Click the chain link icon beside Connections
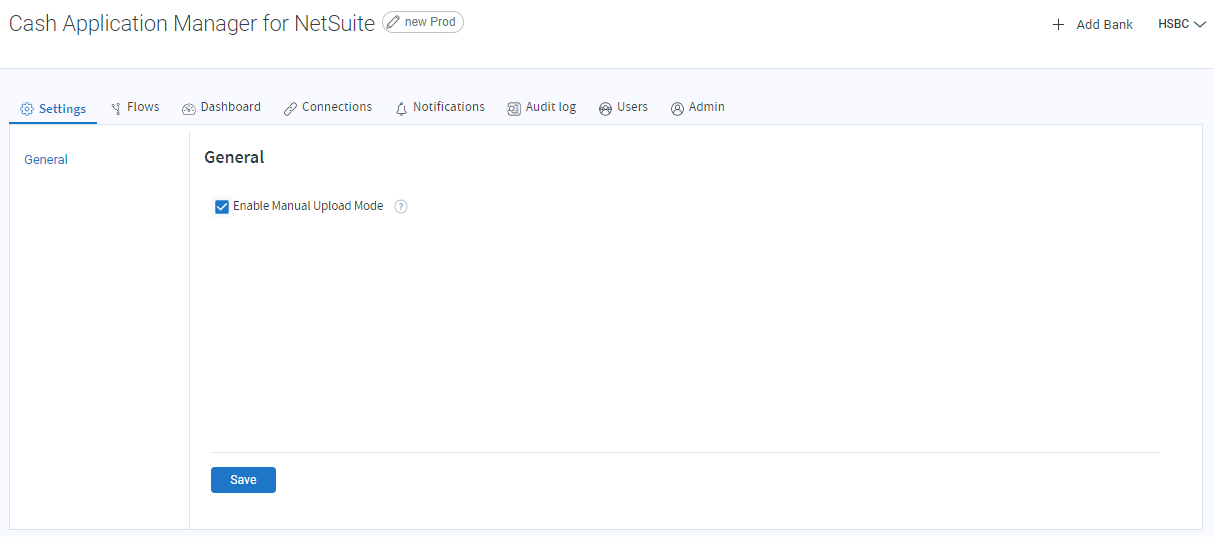Image resolution: width=1214 pixels, height=537 pixels. [290, 108]
